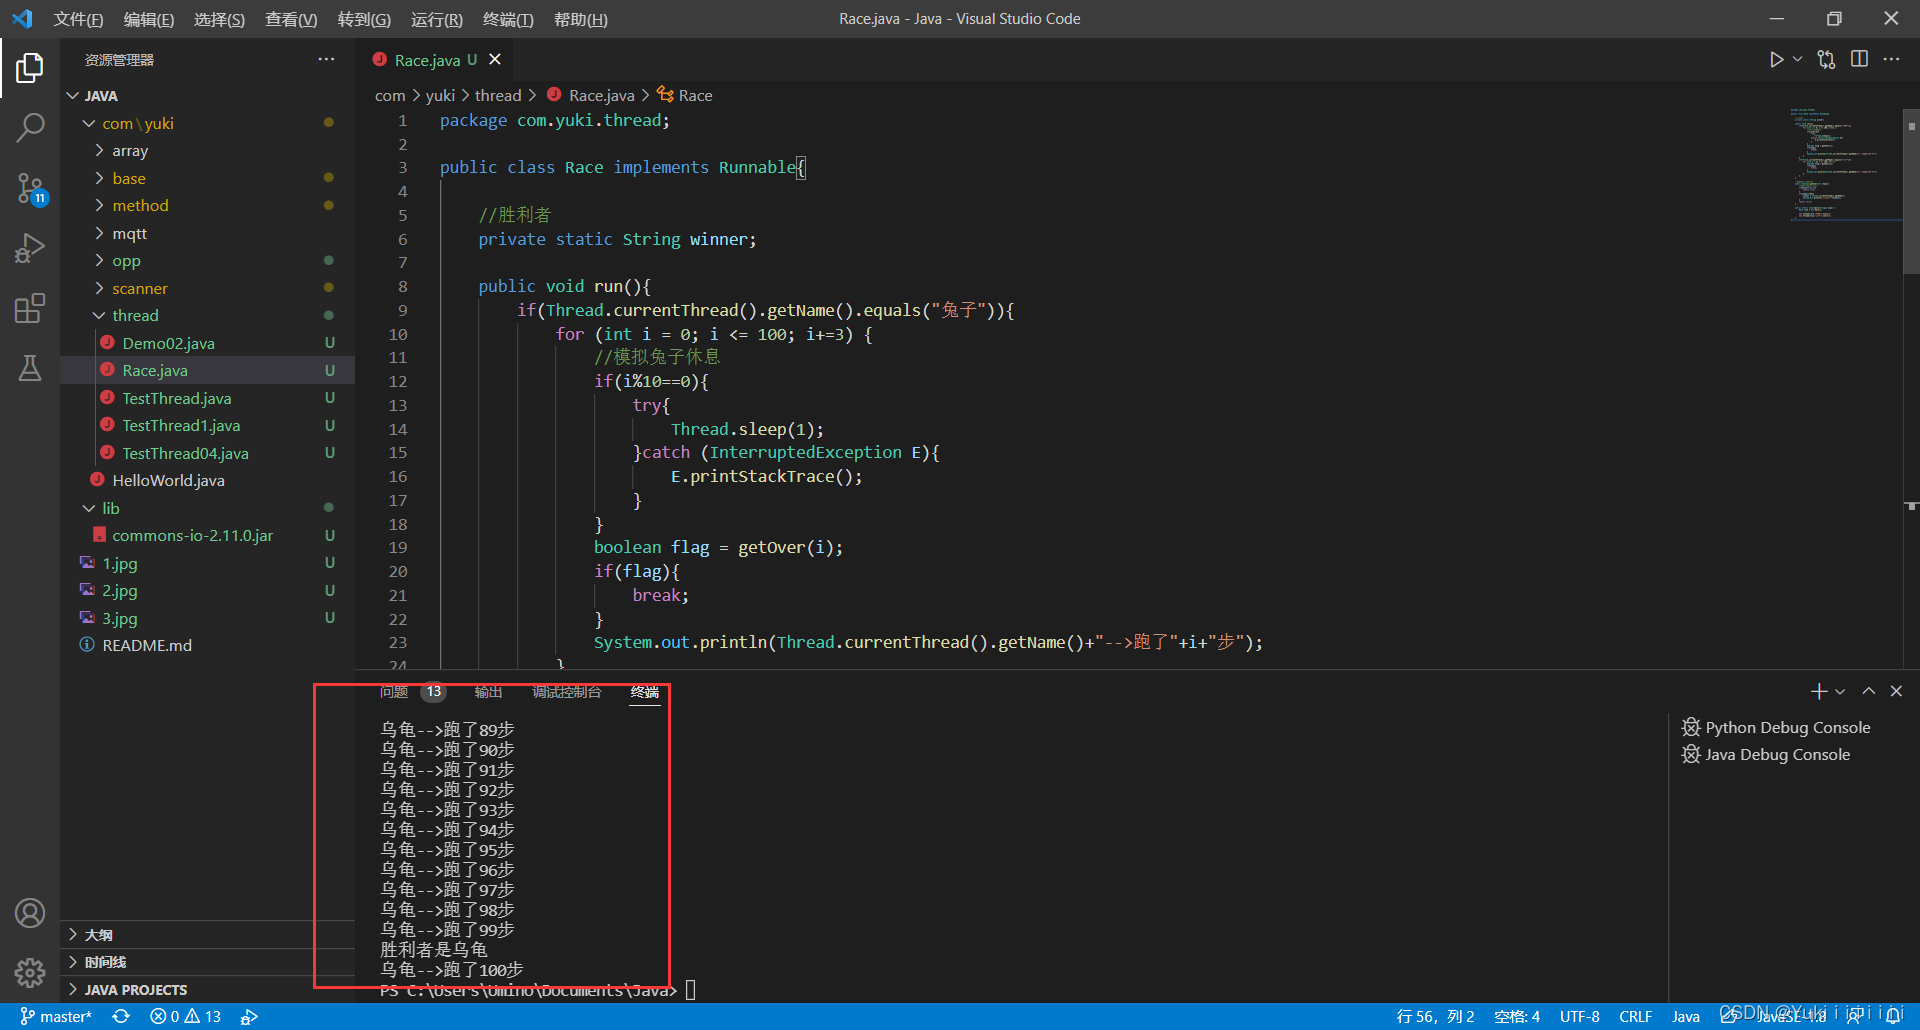Image resolution: width=1920 pixels, height=1030 pixels.
Task: Open errors and warnings status item
Action: (185, 1016)
